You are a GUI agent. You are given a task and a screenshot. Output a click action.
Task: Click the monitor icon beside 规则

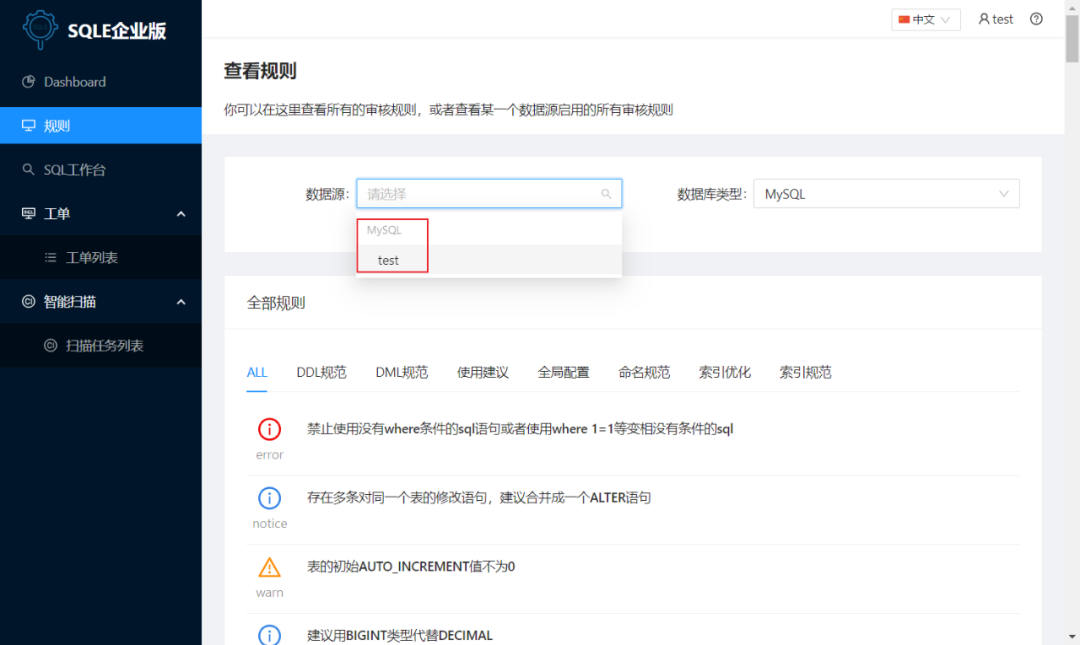coord(28,125)
